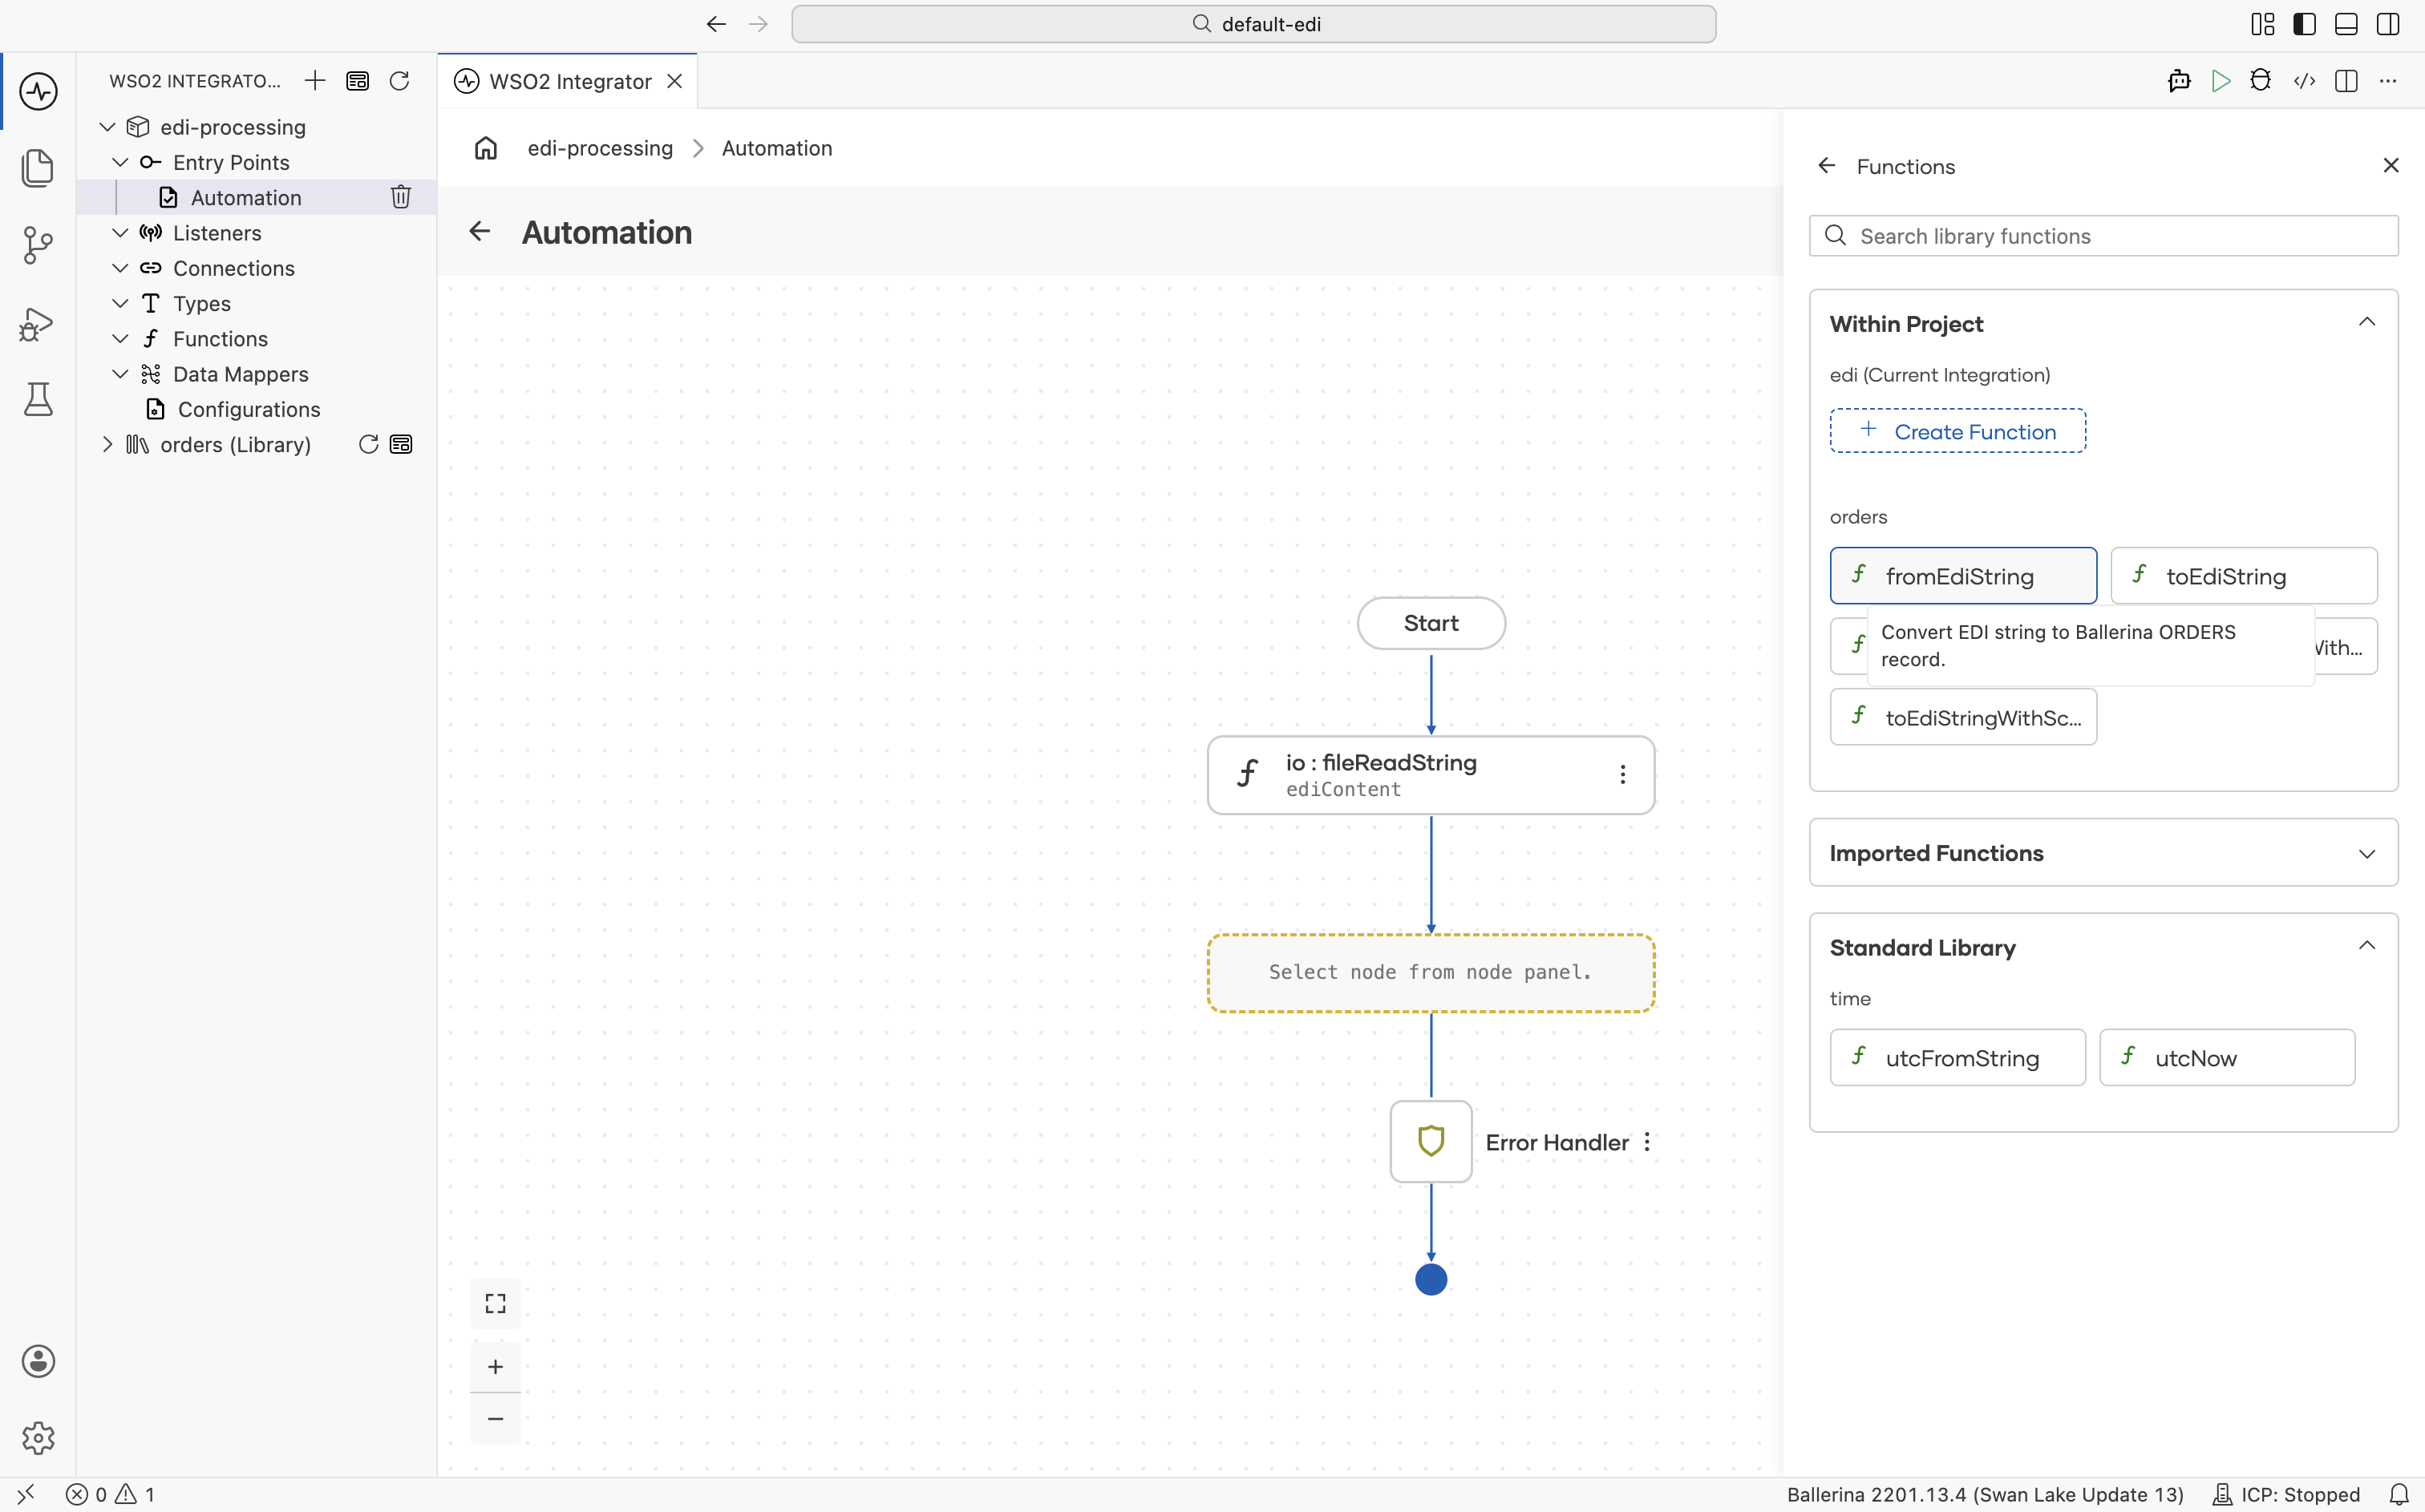Click the view icon beside orders (Library)
This screenshot has width=2425, height=1512.
(401, 444)
